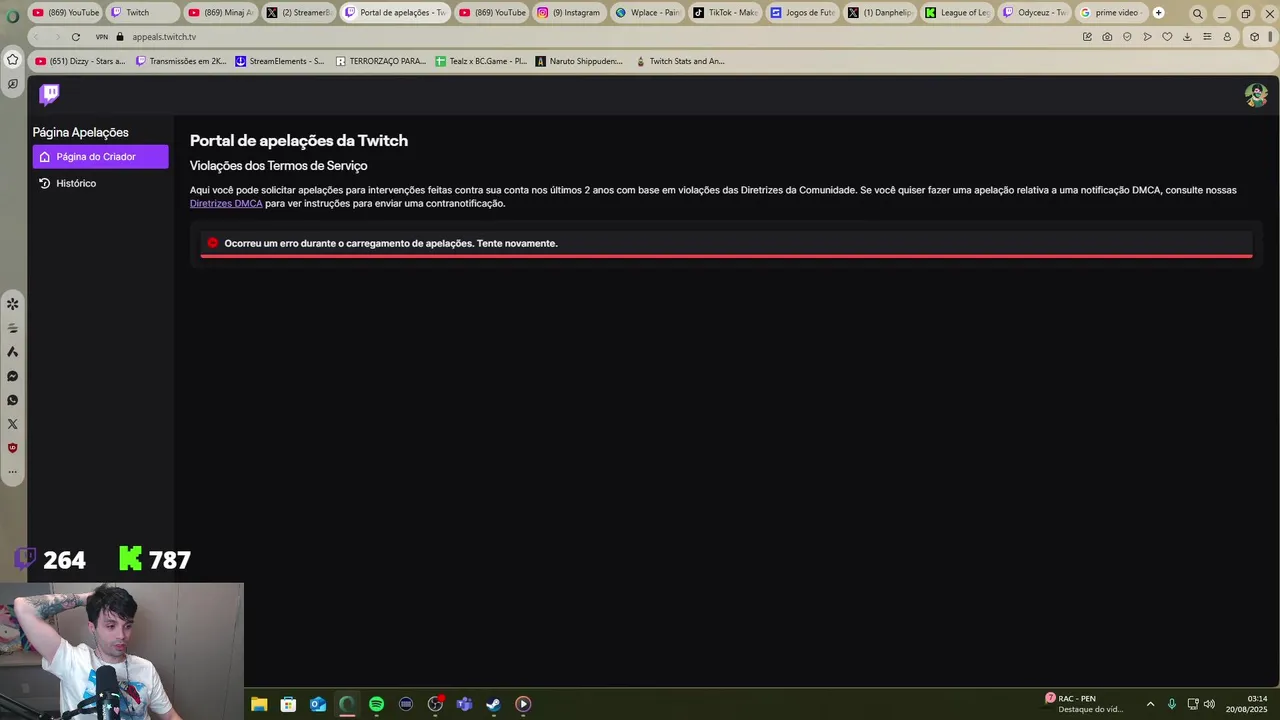Switch to the TikTok - Make tab
This screenshot has height=720, width=1280.
[x=725, y=13]
